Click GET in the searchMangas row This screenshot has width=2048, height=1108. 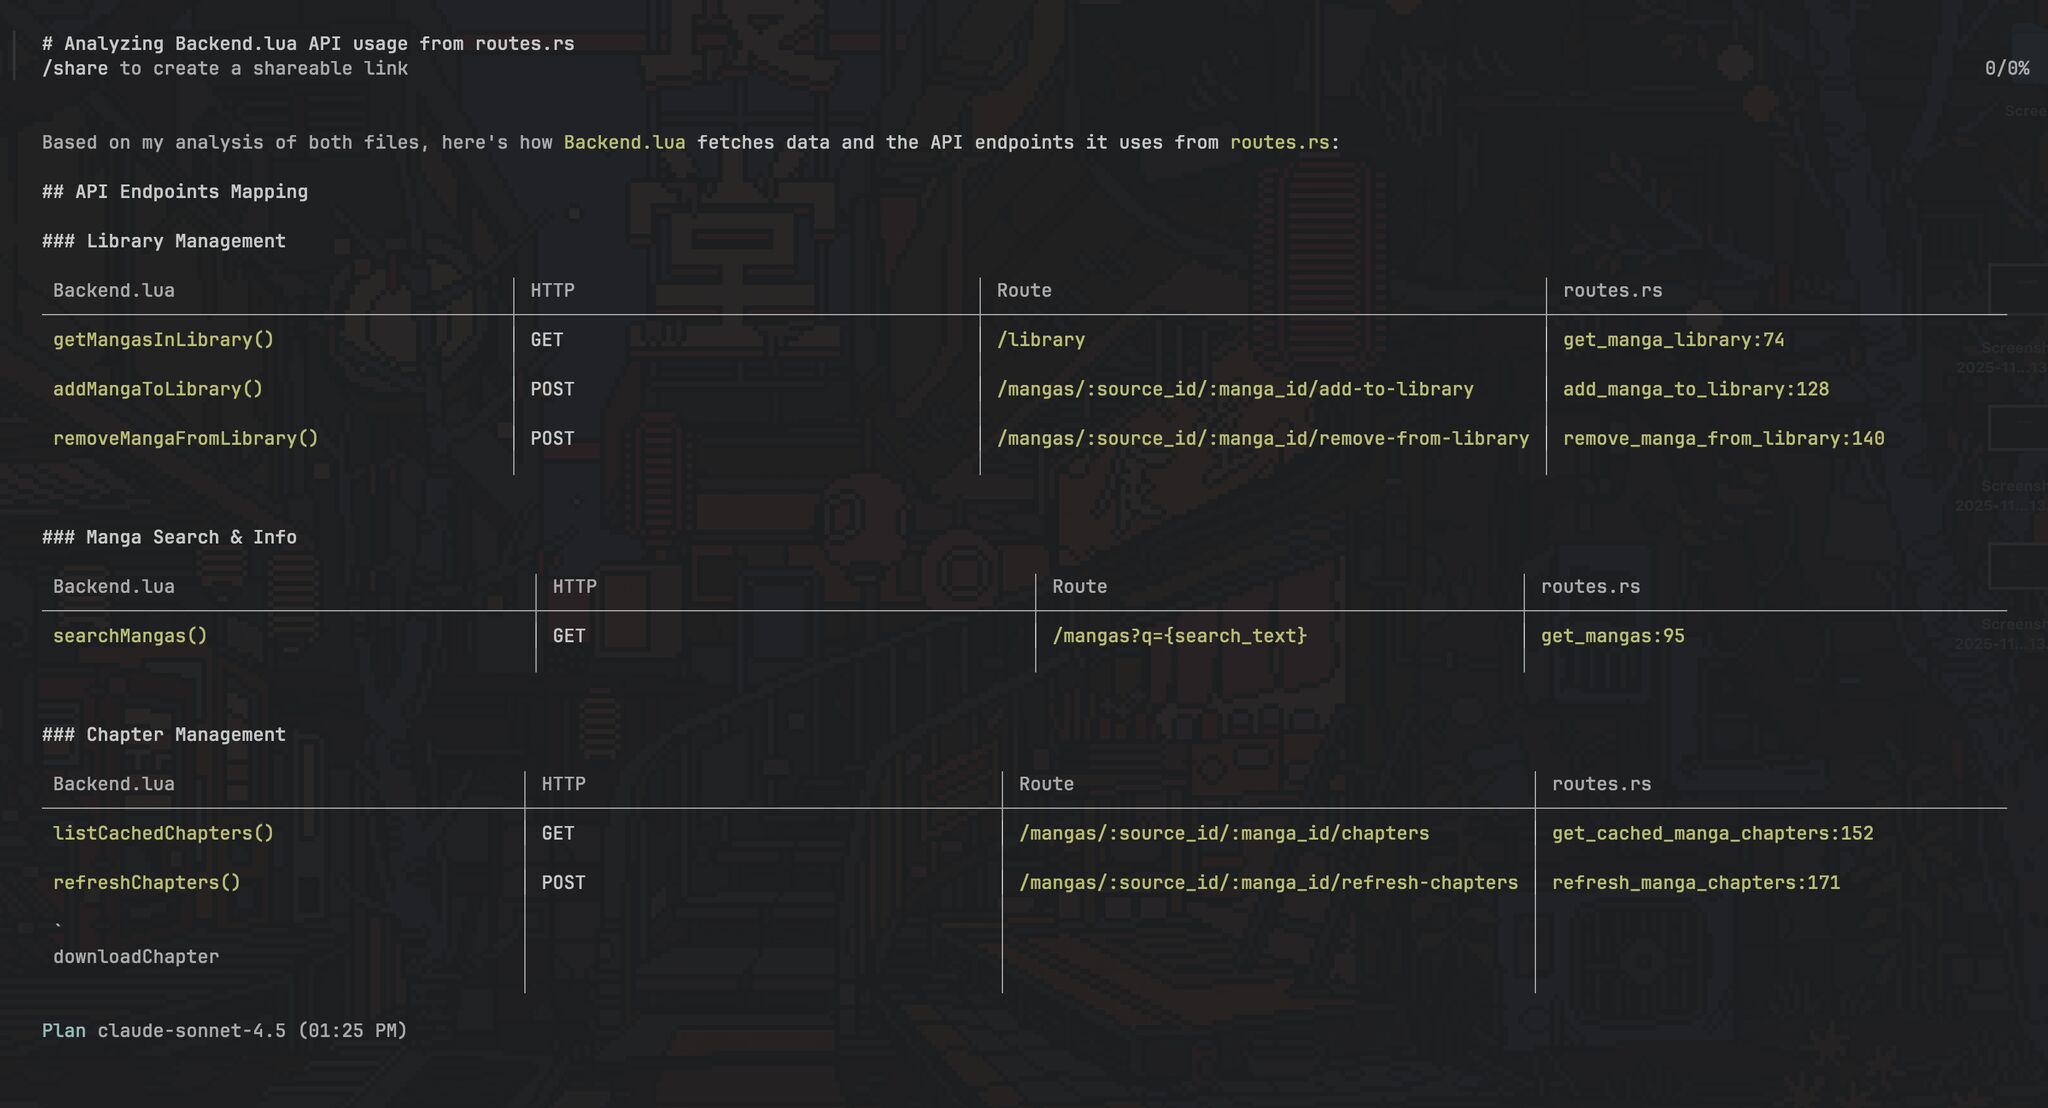tap(569, 636)
